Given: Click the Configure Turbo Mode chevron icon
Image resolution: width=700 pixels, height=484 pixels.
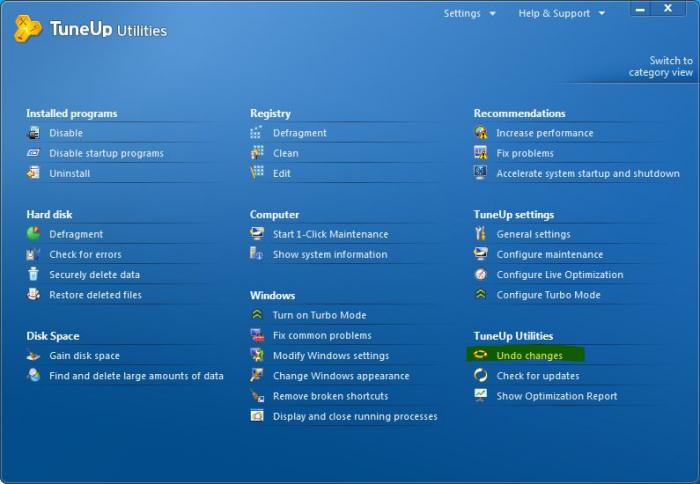Looking at the screenshot, I should (480, 294).
